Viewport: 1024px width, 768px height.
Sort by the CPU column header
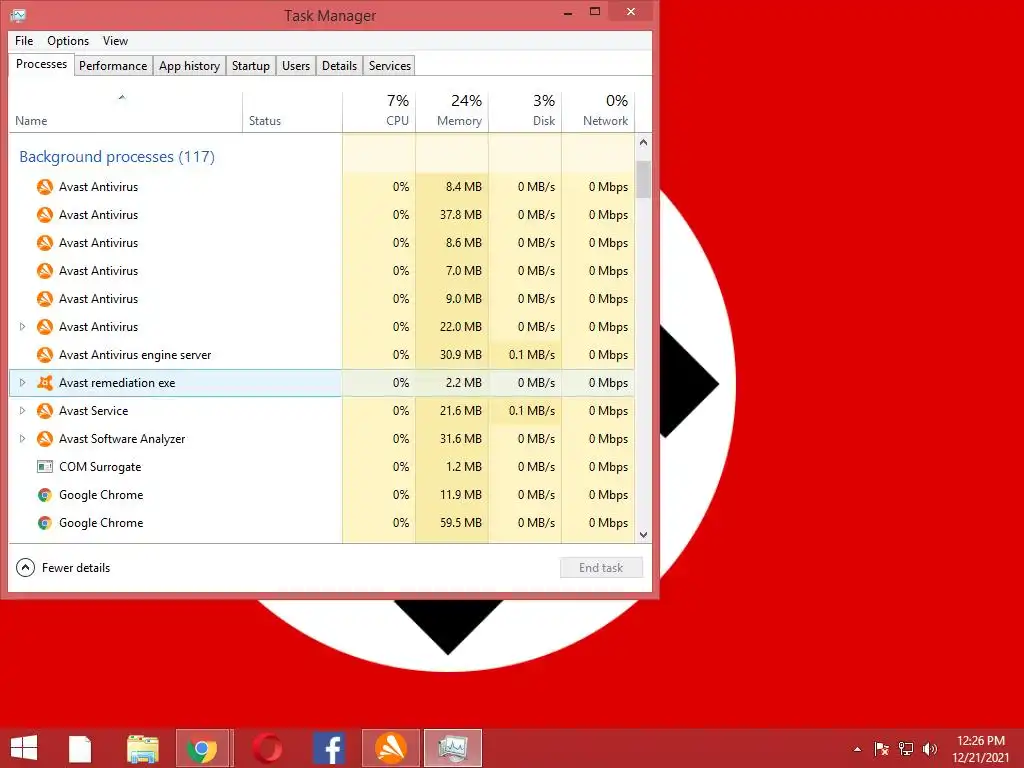click(x=379, y=112)
